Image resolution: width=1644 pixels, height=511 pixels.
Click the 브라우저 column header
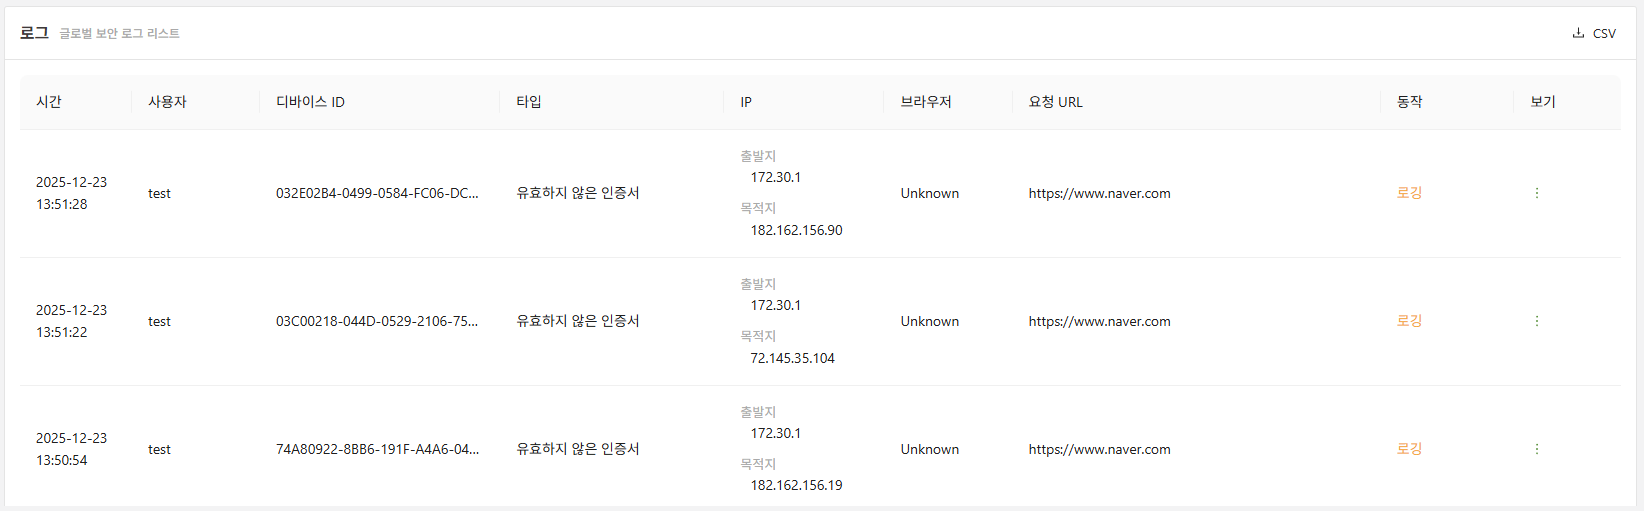(926, 102)
